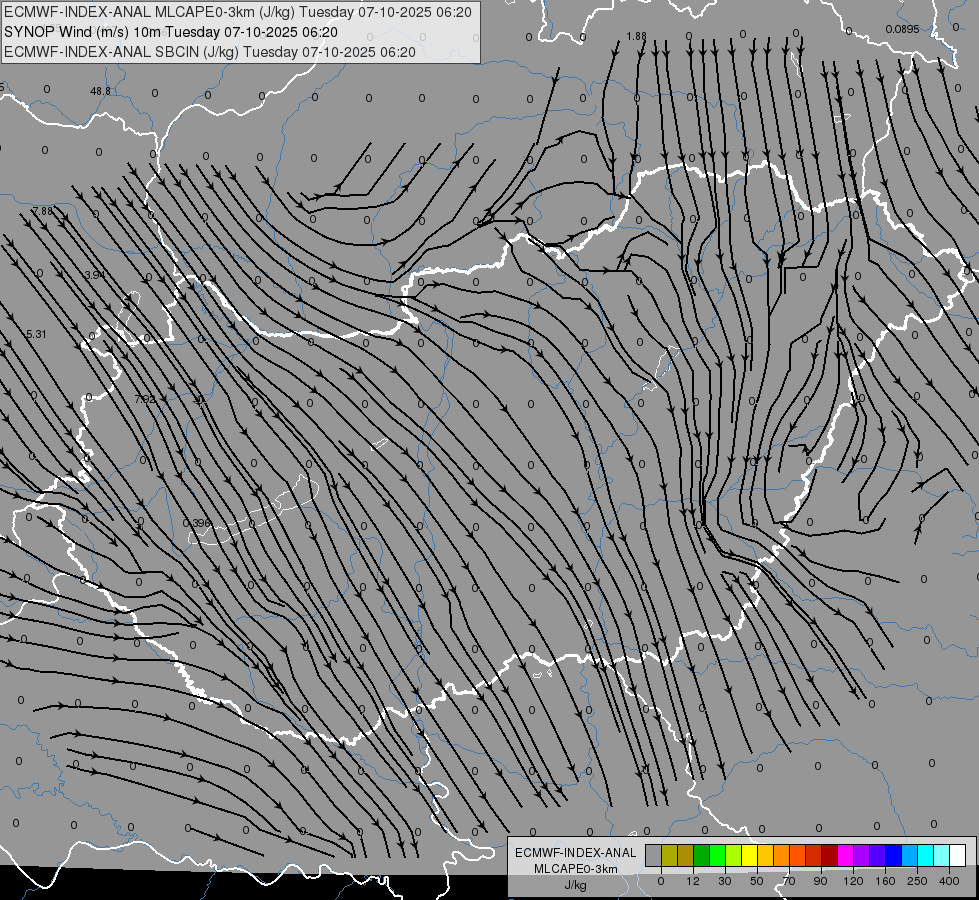Viewport: 979px width, 900px height.
Task: Click the 0.0895 value on the map
Action: click(902, 29)
